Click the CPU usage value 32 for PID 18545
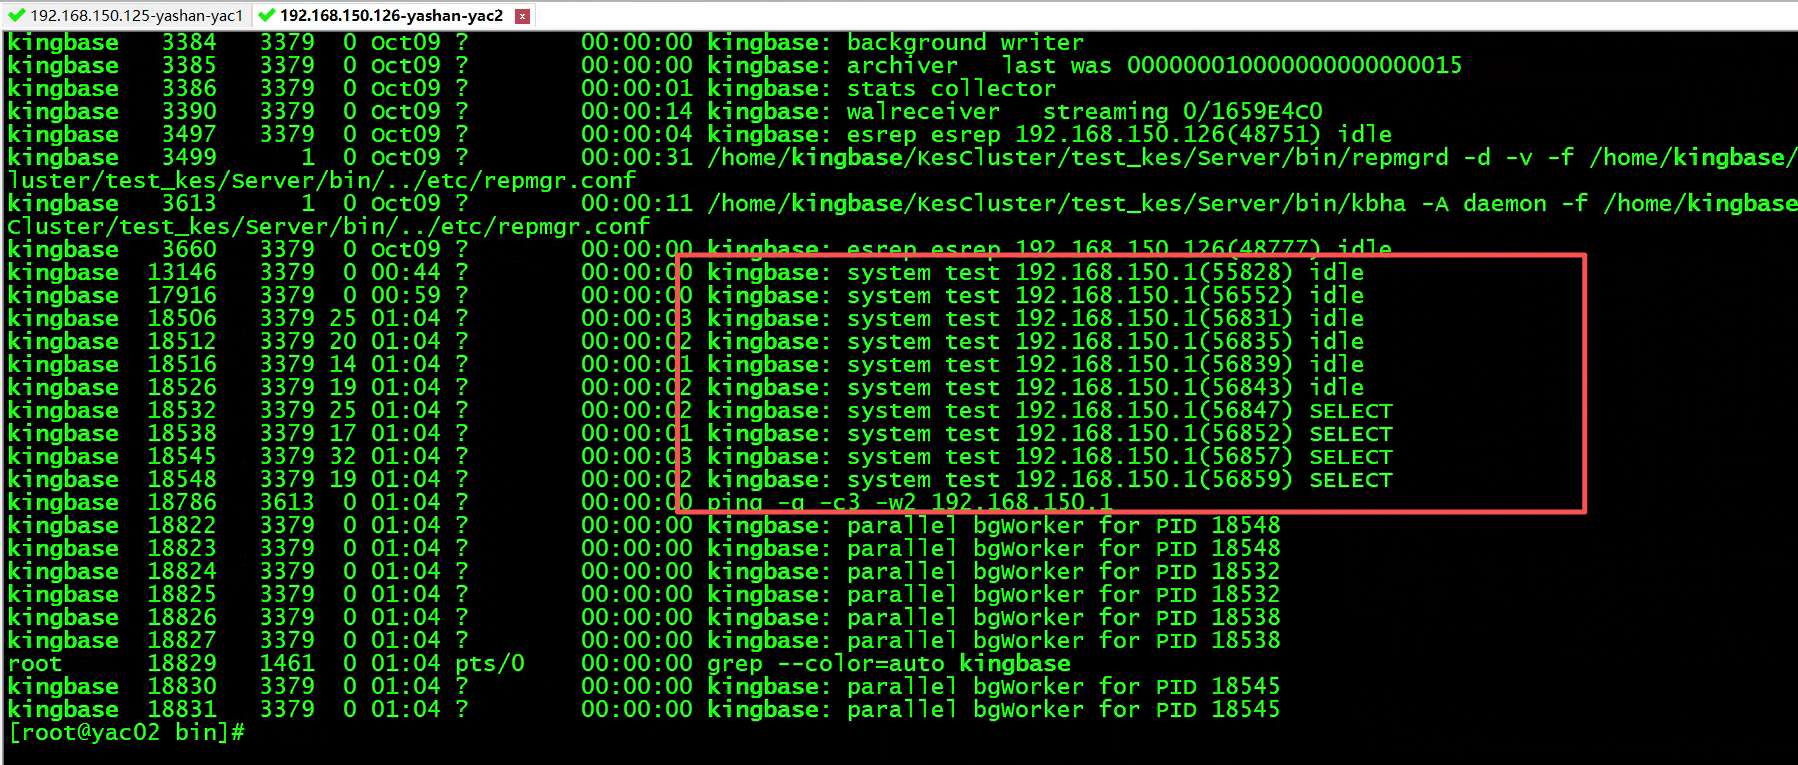 [x=343, y=456]
